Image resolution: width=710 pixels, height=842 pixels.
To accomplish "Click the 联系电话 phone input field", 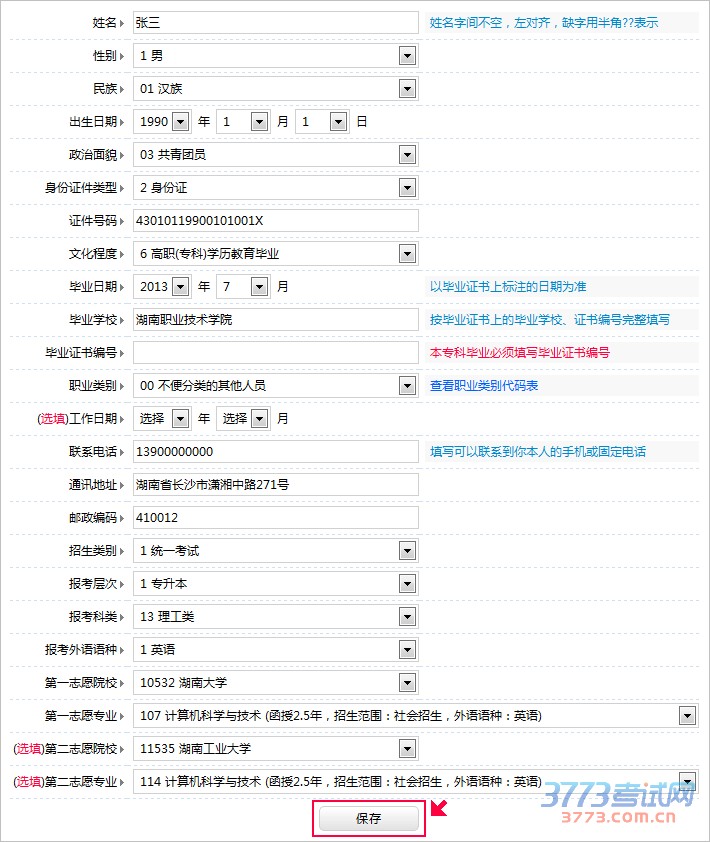I will pyautogui.click(x=275, y=452).
